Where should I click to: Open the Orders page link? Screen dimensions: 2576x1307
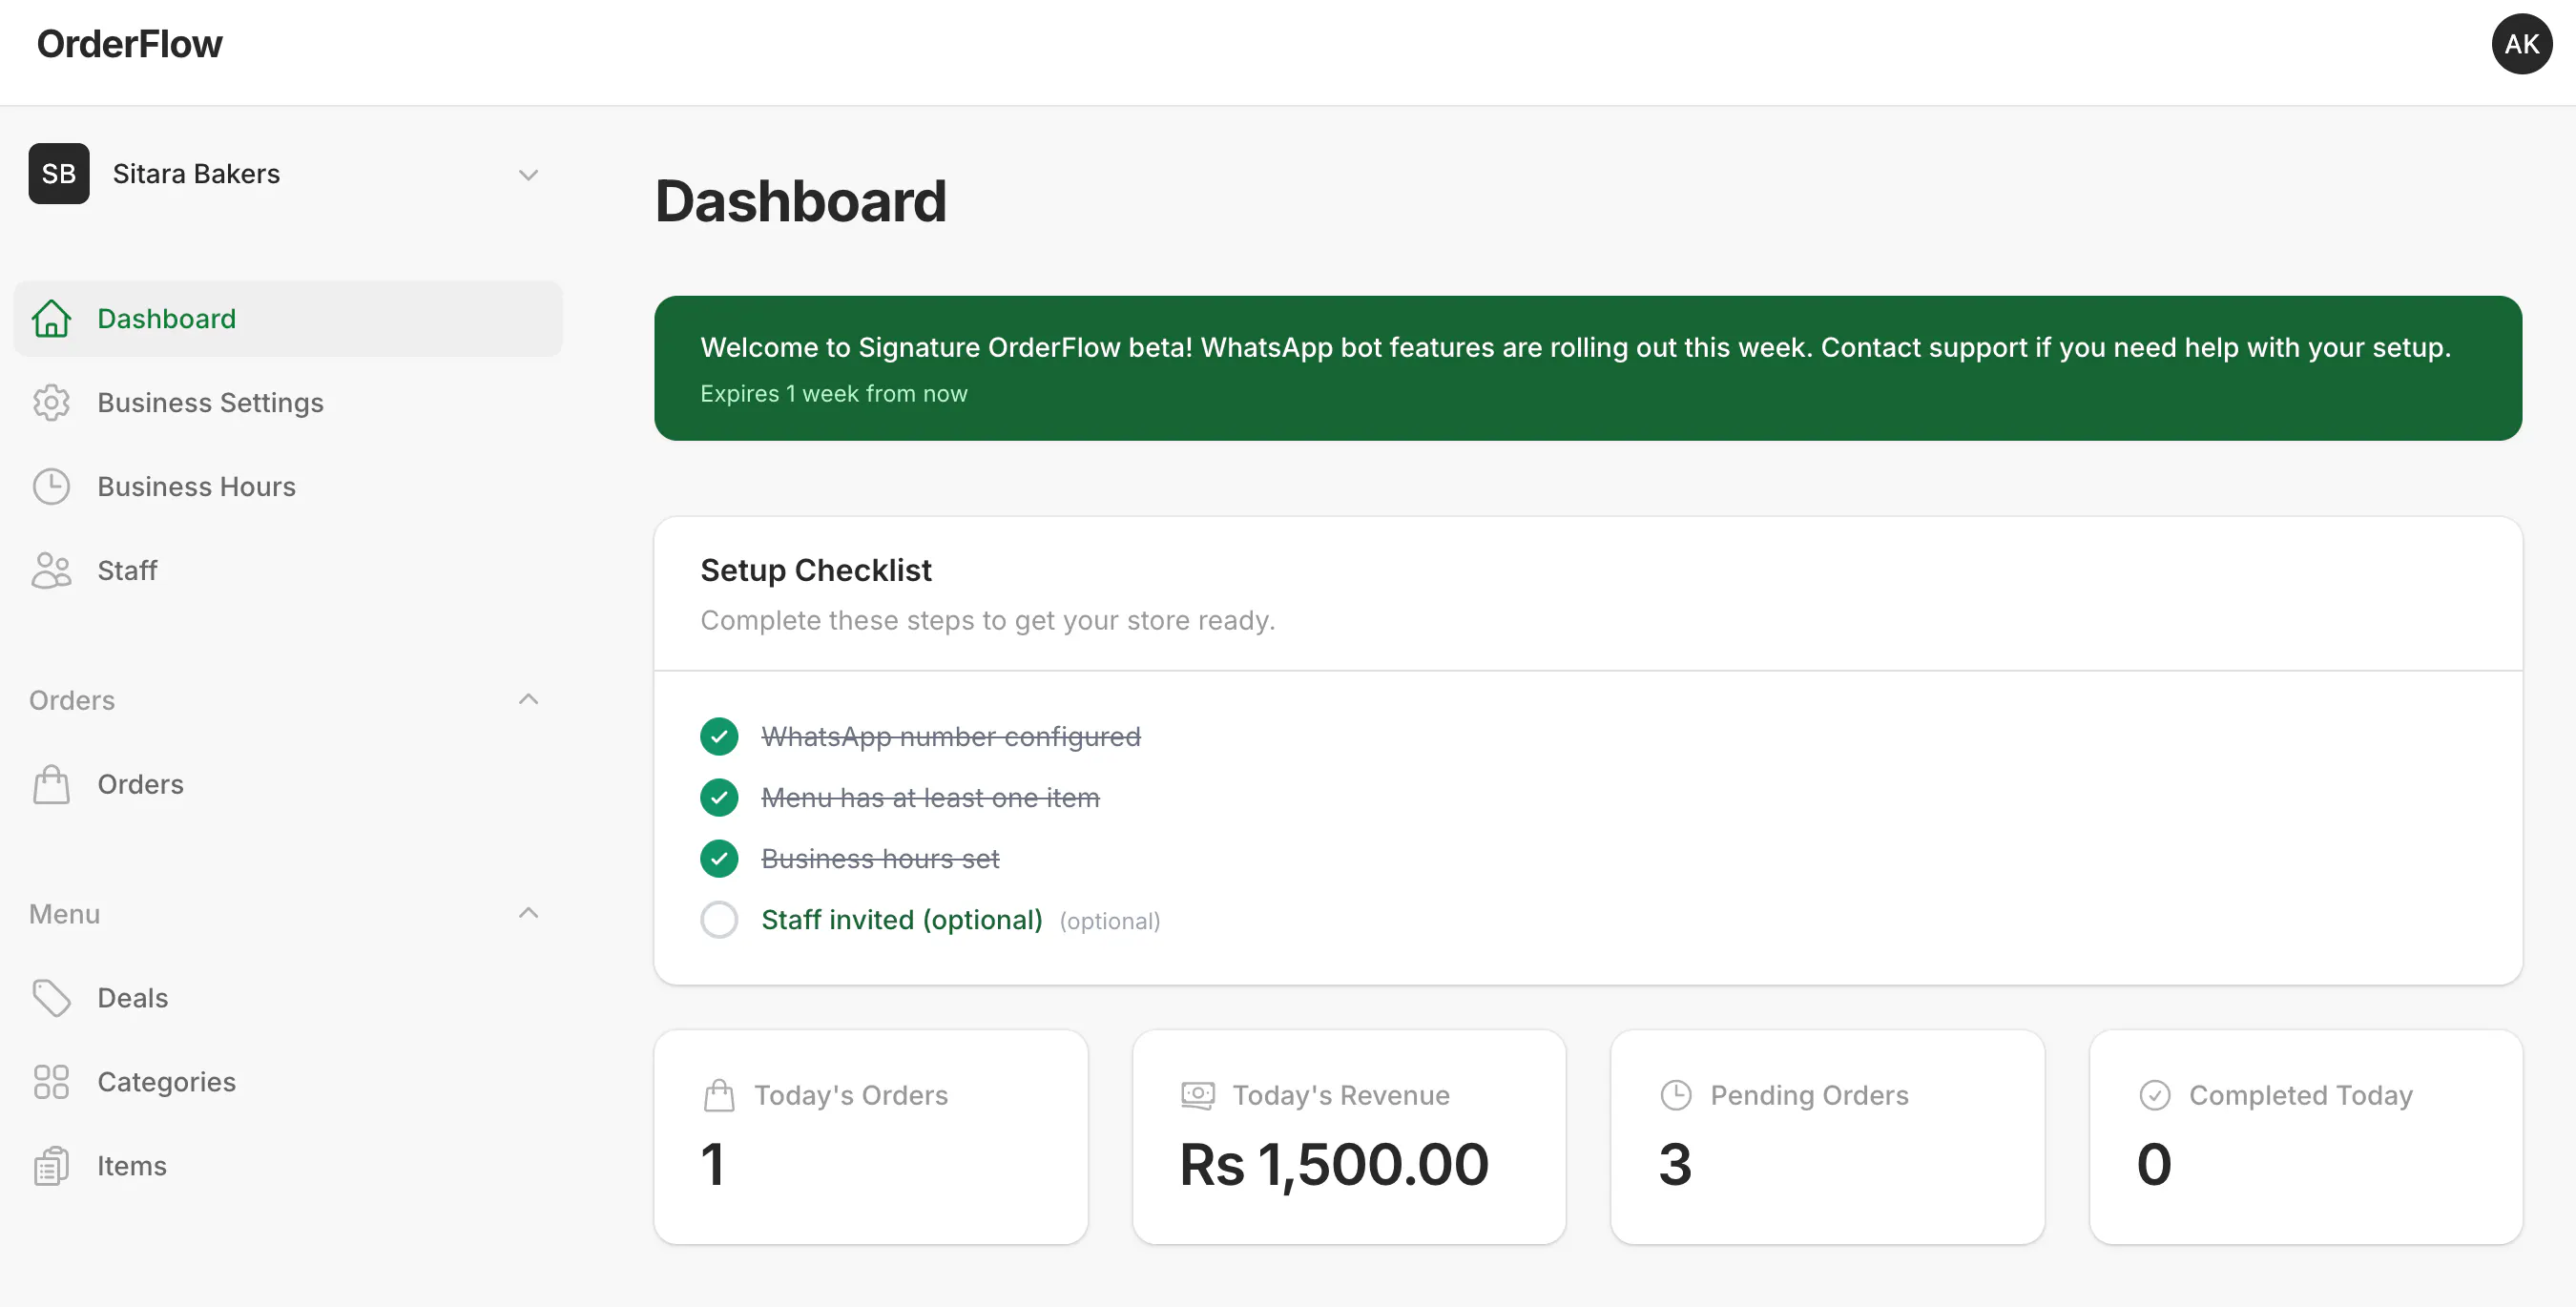[x=288, y=785]
